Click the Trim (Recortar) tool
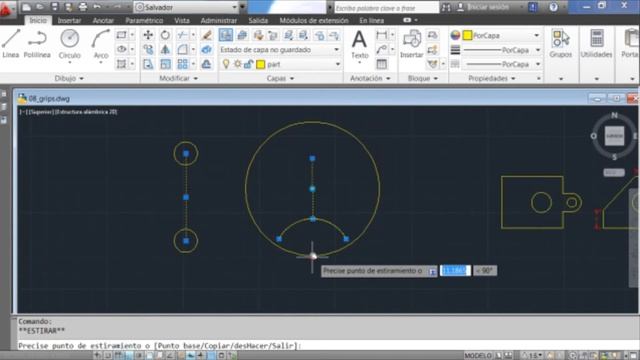 [182, 35]
